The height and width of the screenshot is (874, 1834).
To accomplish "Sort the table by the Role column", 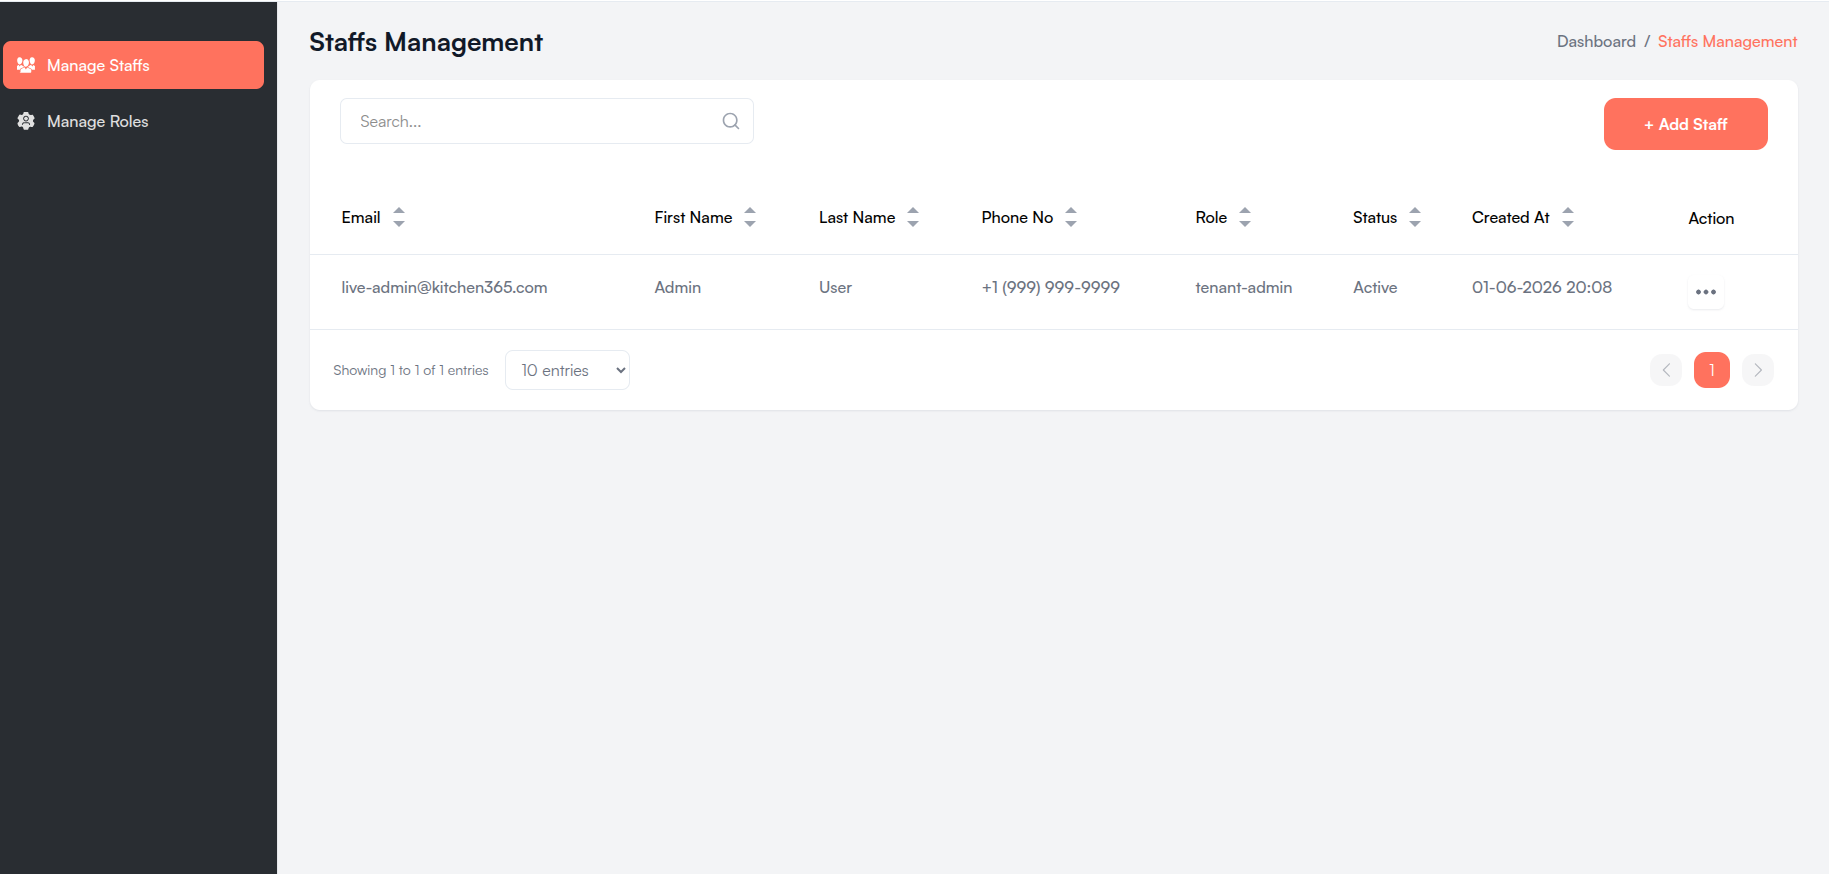I will (x=1245, y=217).
